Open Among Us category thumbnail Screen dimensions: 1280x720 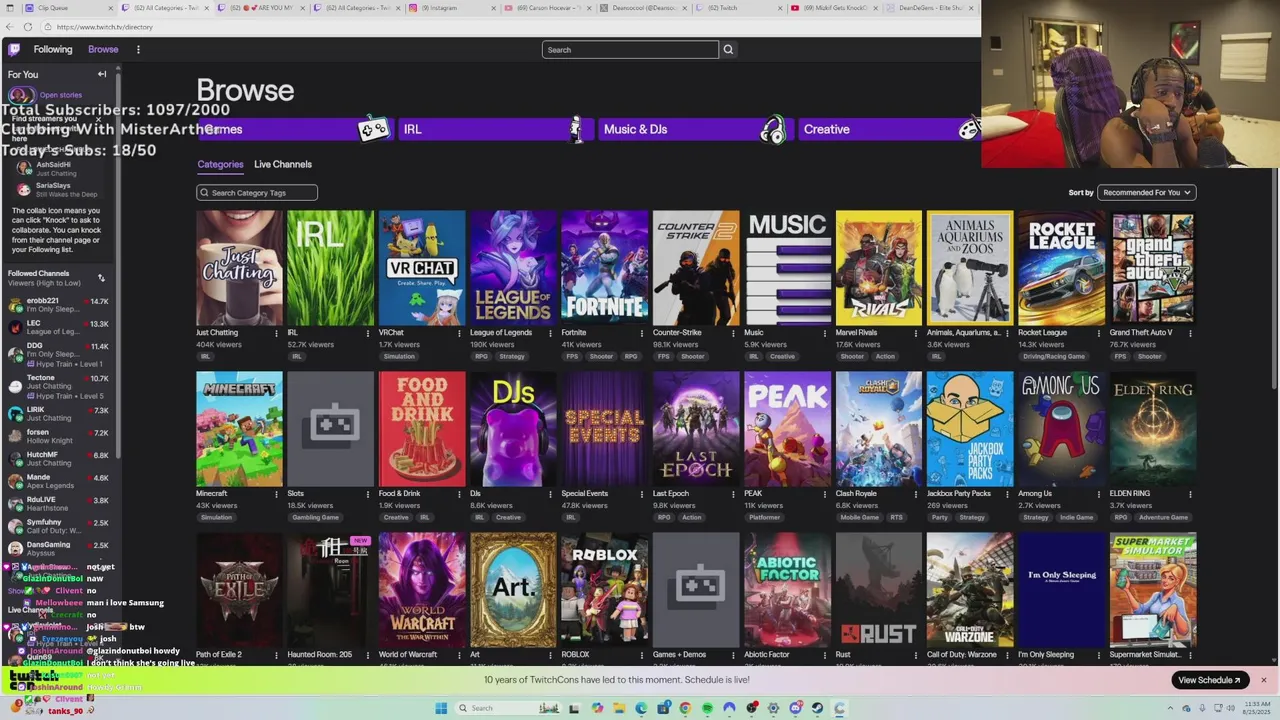[1061, 429]
